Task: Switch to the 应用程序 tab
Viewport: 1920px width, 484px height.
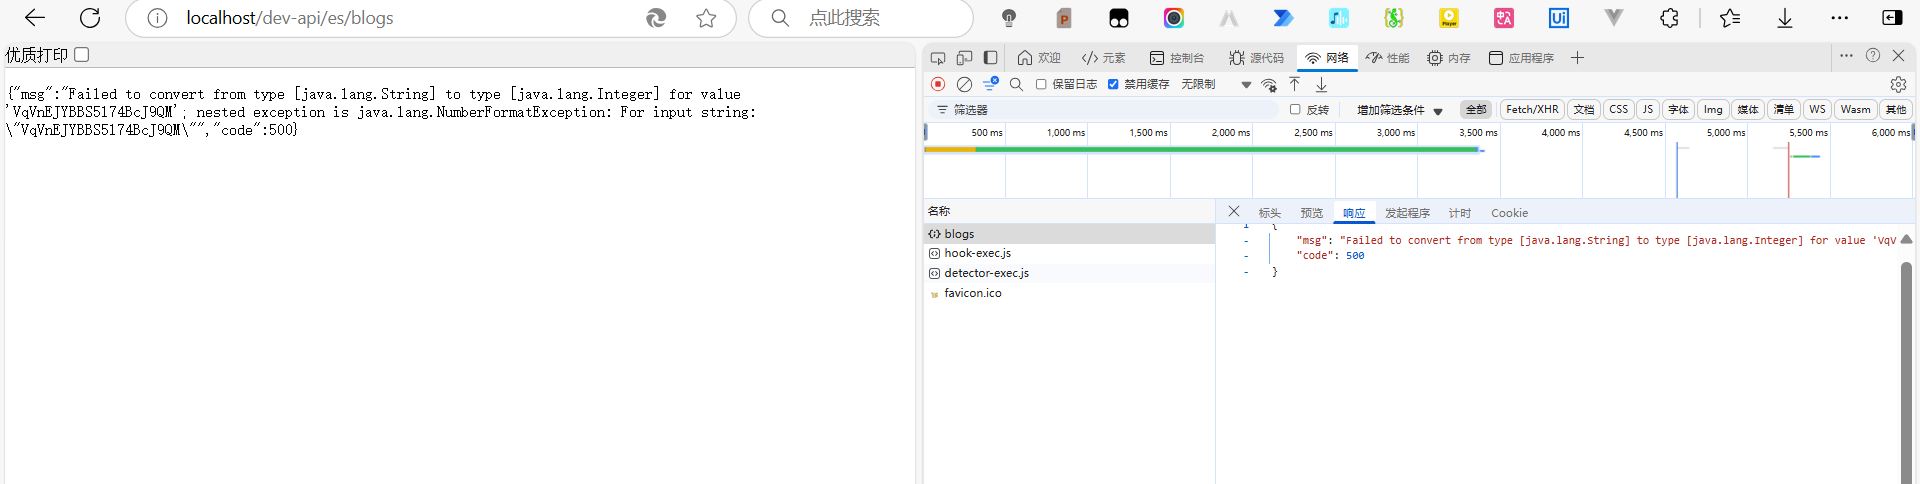Action: click(x=1521, y=58)
